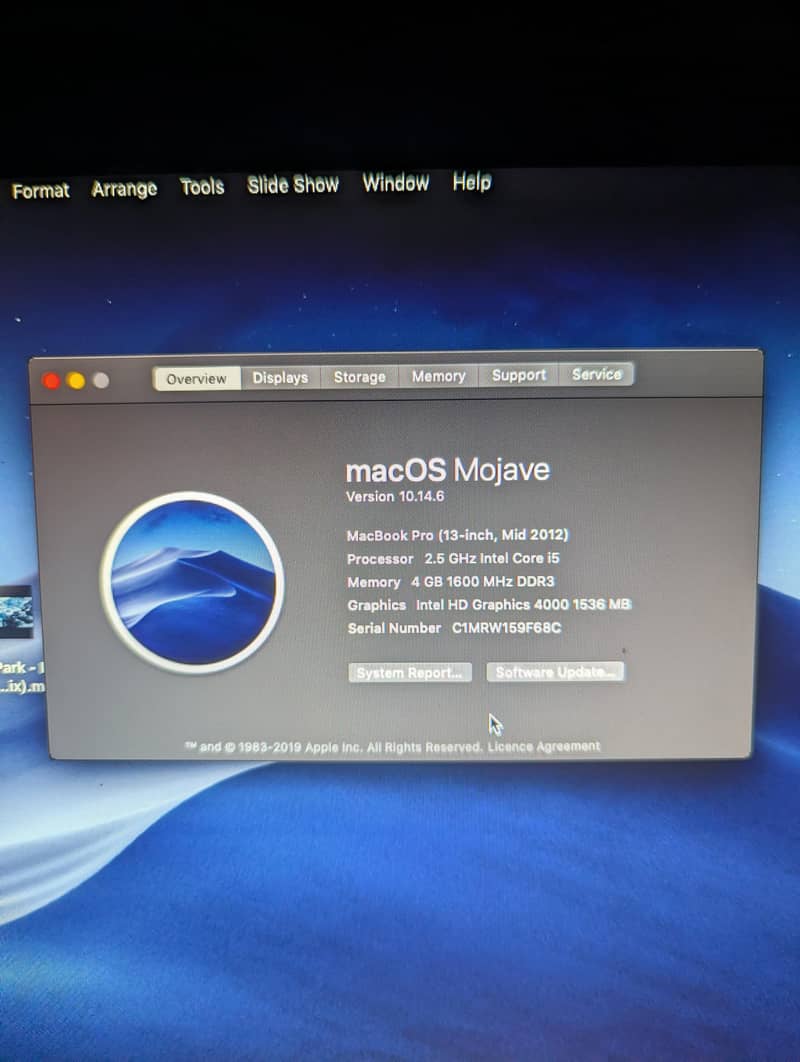Click the System Report button

click(x=410, y=673)
